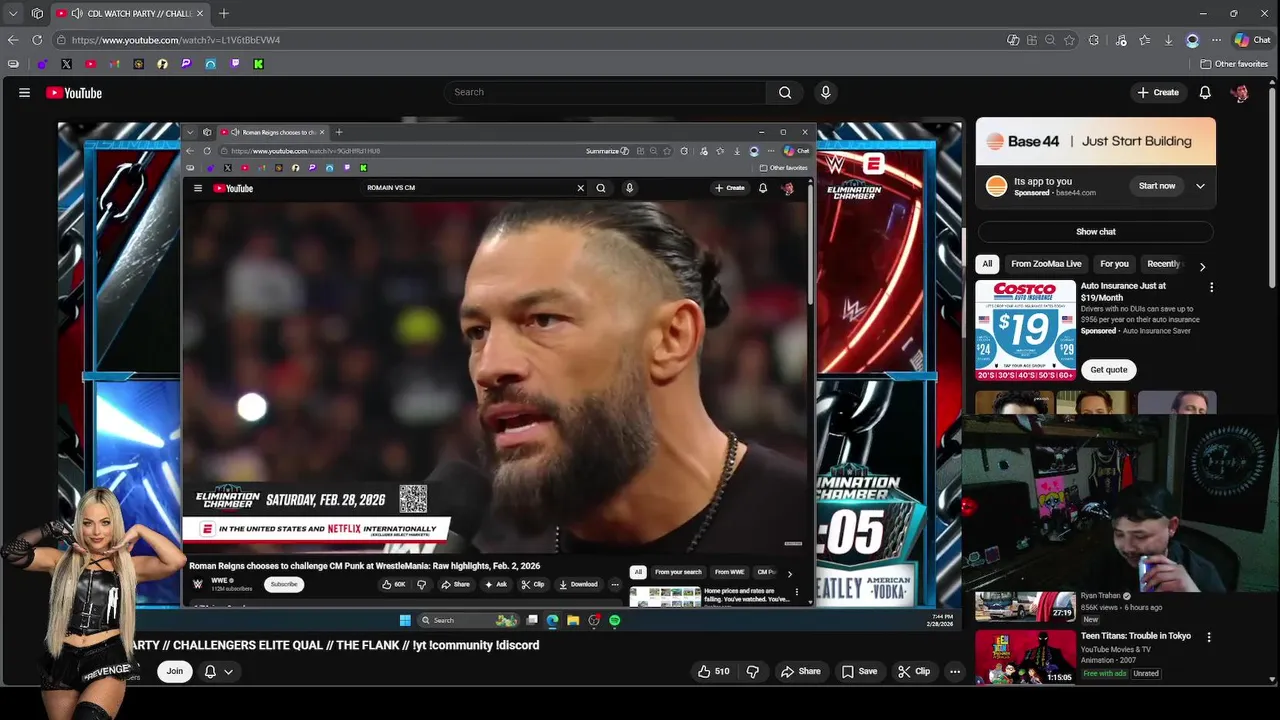Select the All filter chip

click(x=987, y=264)
